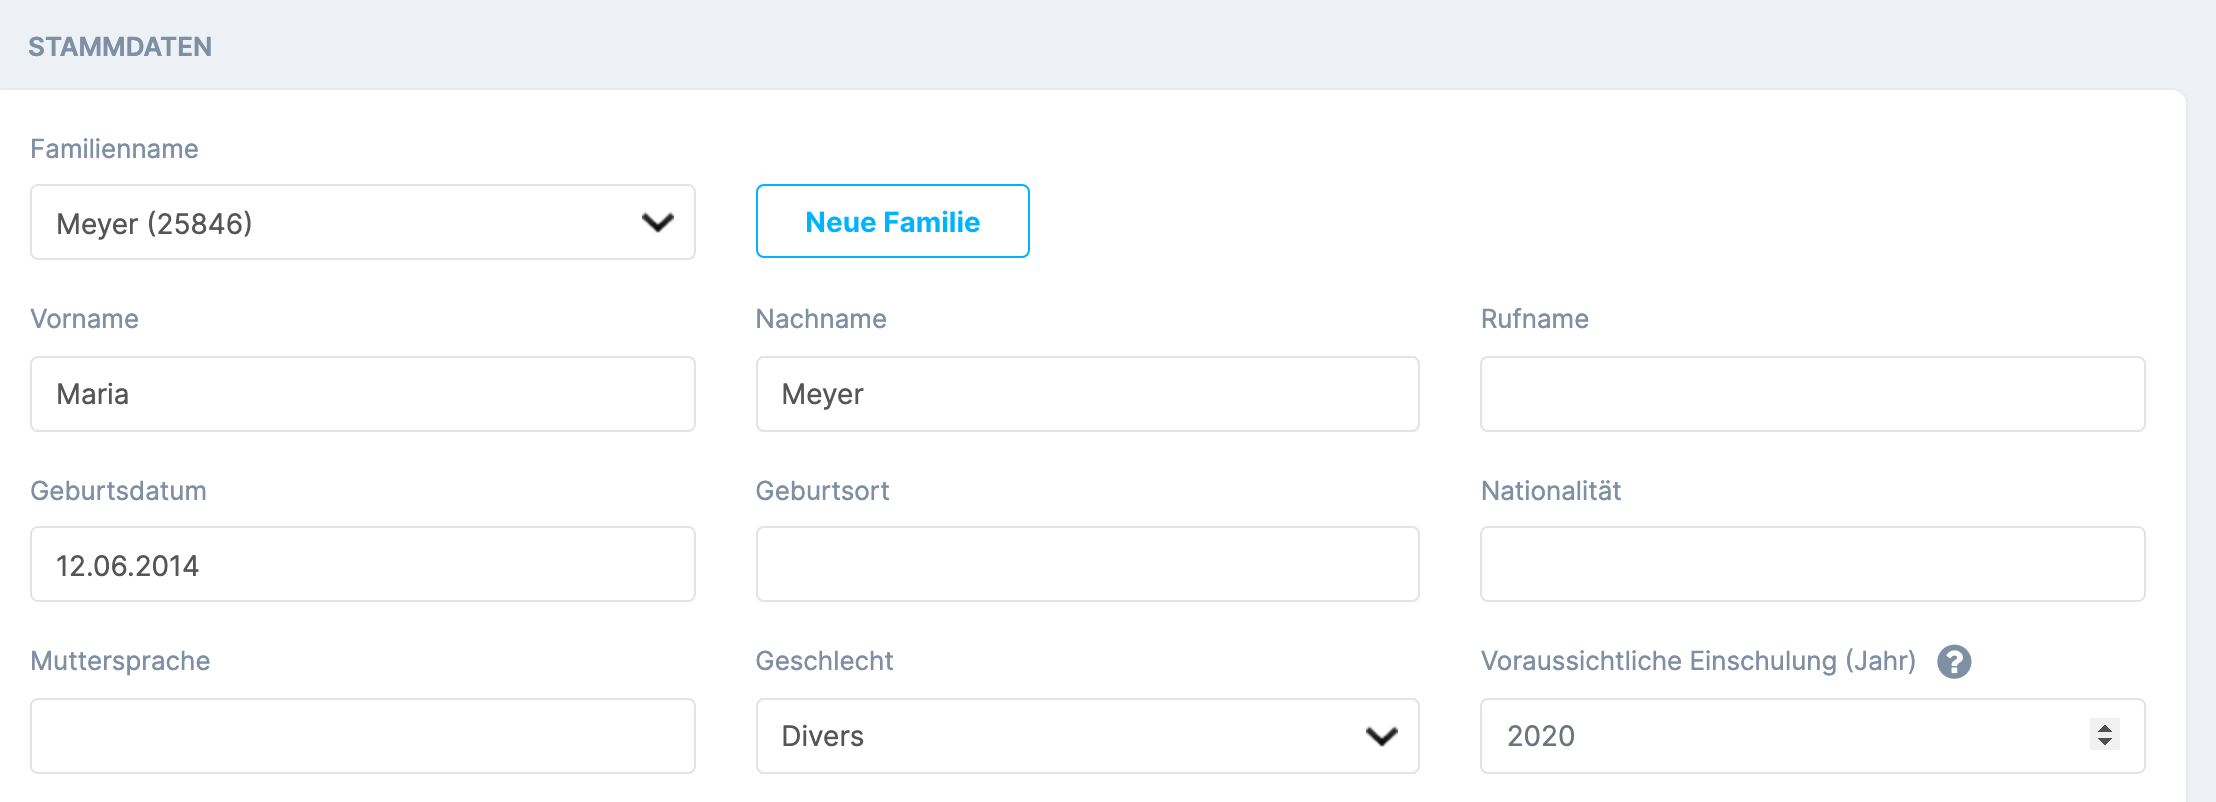Click the Rufname label
The width and height of the screenshot is (2216, 802).
point(1535,319)
